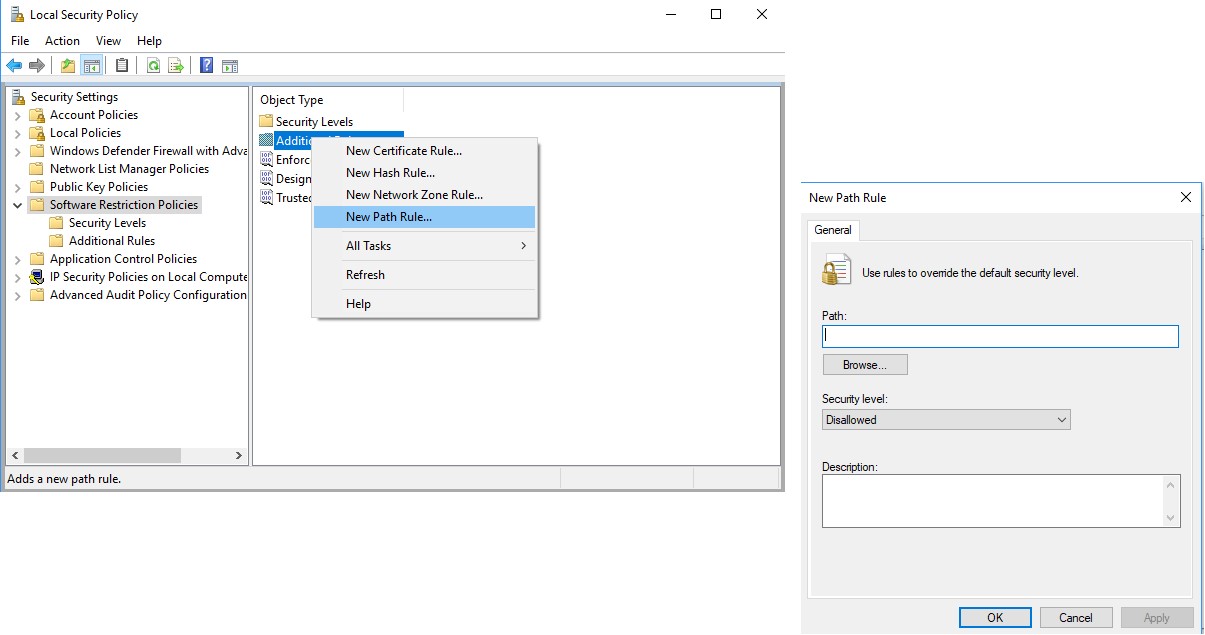Click the tree scrollbar left arrow
Screen dimensions: 1205x635
15,456
